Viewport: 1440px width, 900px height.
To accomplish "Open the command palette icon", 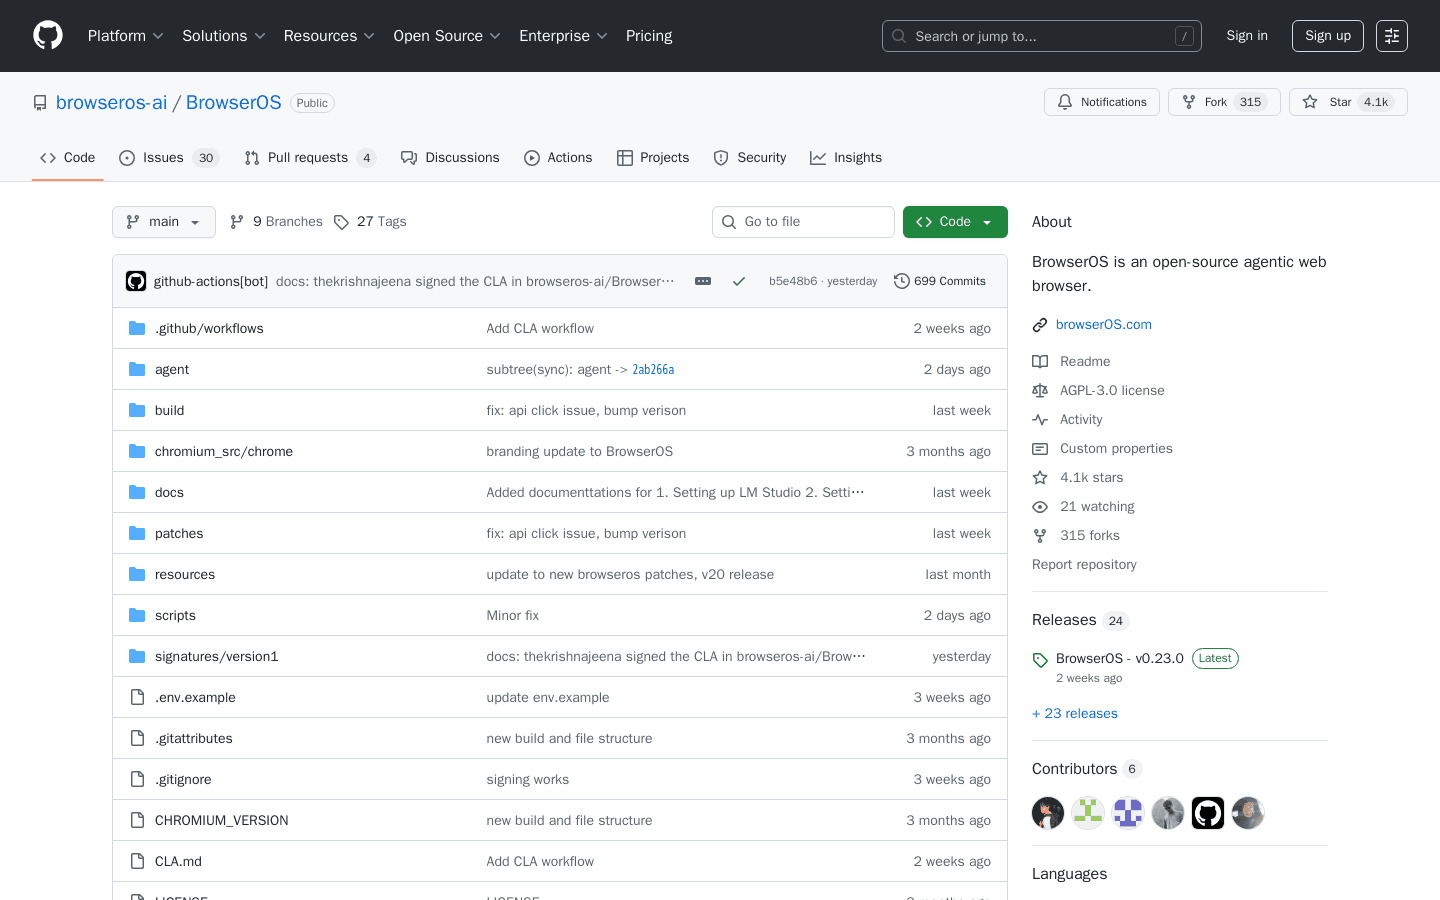I will click(1392, 35).
